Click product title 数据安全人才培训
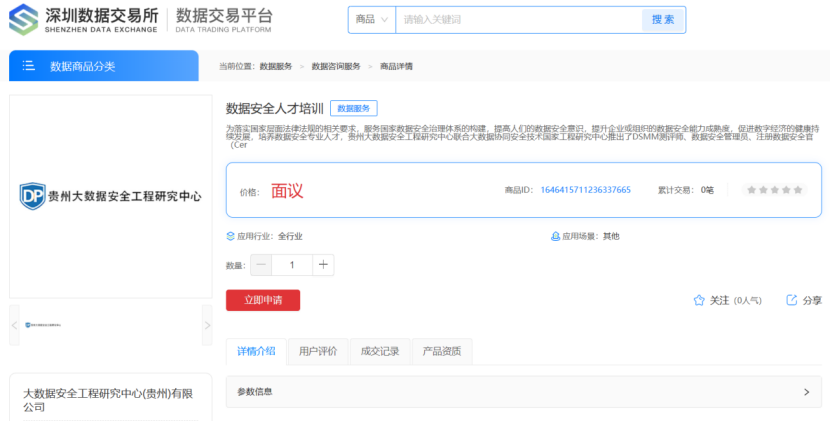This screenshot has width=830, height=422. (x=274, y=109)
